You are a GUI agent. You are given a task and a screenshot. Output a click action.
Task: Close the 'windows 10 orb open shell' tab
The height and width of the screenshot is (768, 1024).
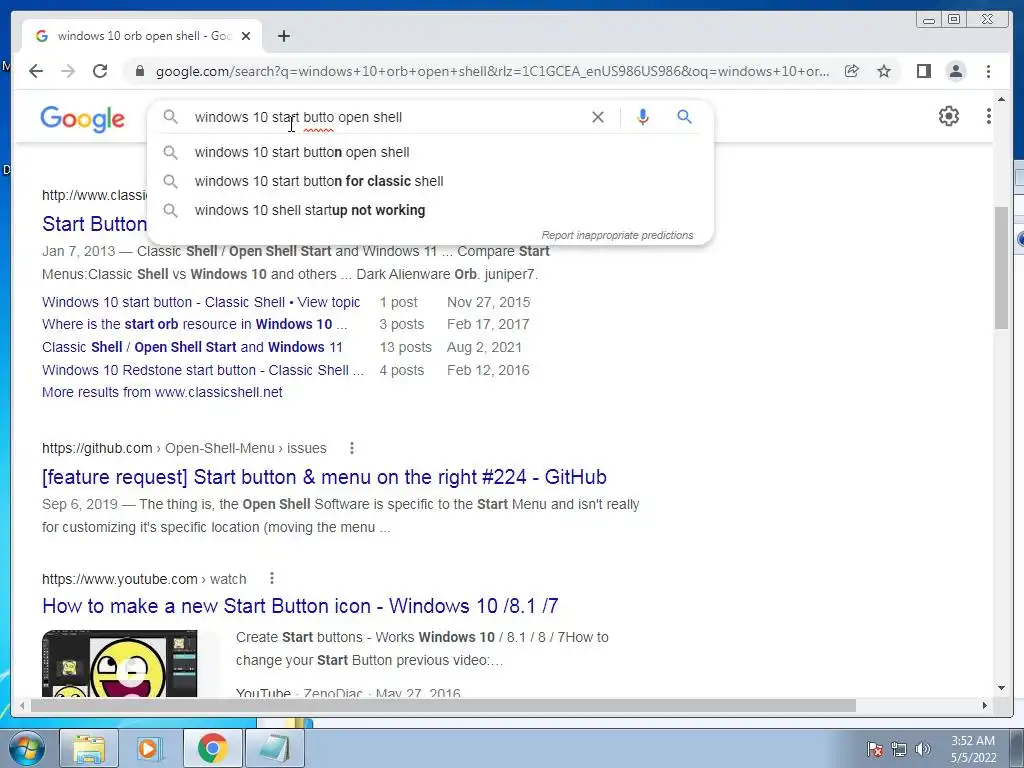(246, 36)
